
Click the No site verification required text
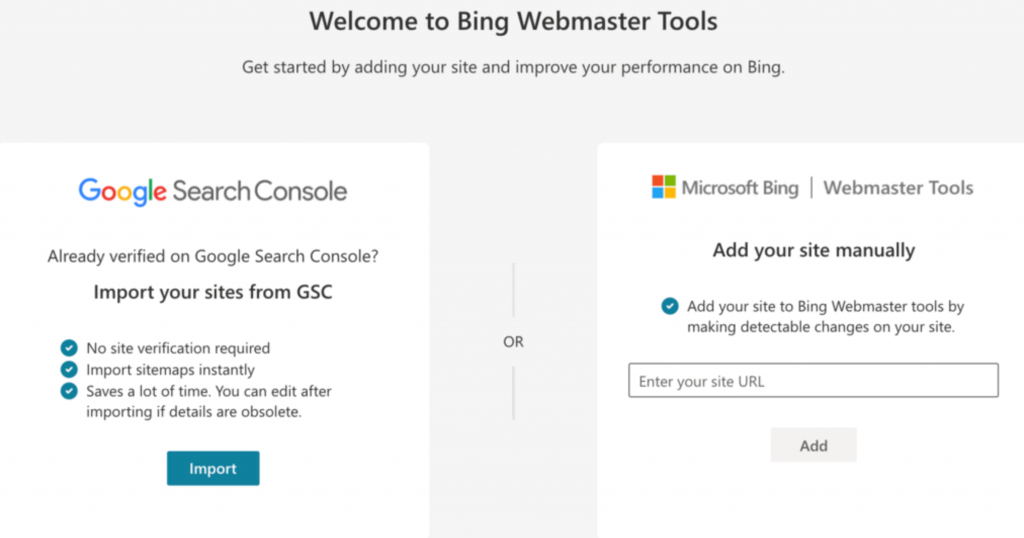(x=178, y=348)
